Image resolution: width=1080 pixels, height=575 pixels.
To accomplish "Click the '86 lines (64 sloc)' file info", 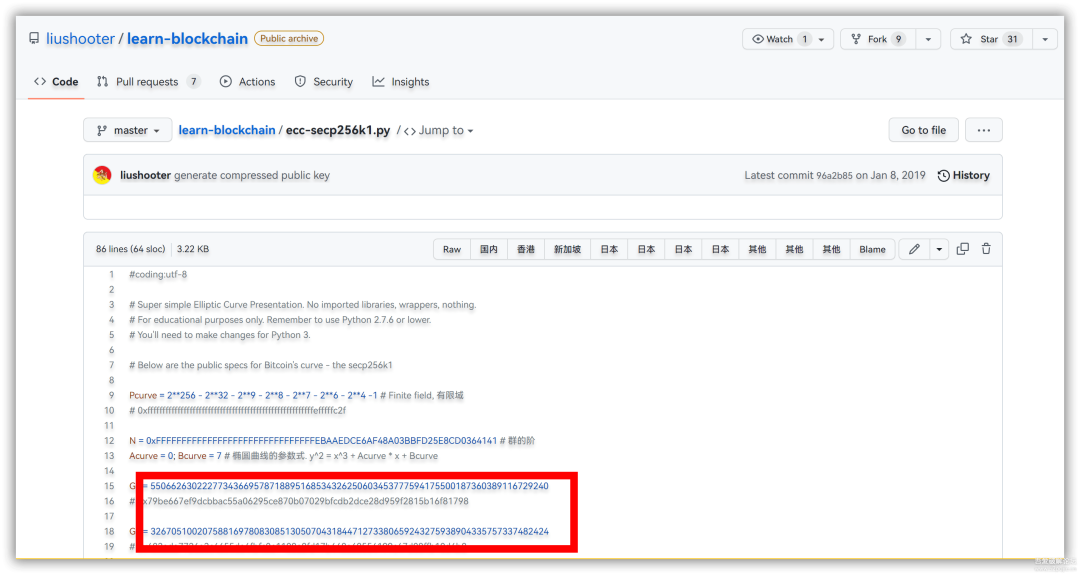I will tap(130, 249).
